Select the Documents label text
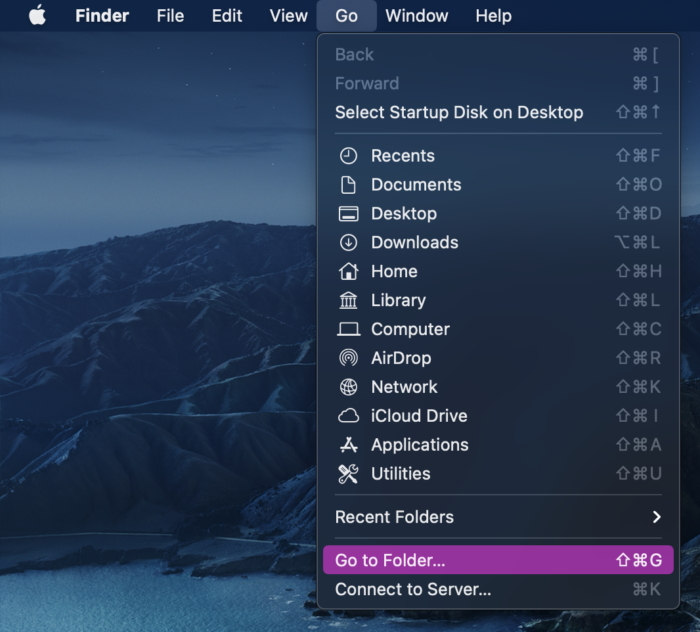The image size is (700, 632). [416, 185]
